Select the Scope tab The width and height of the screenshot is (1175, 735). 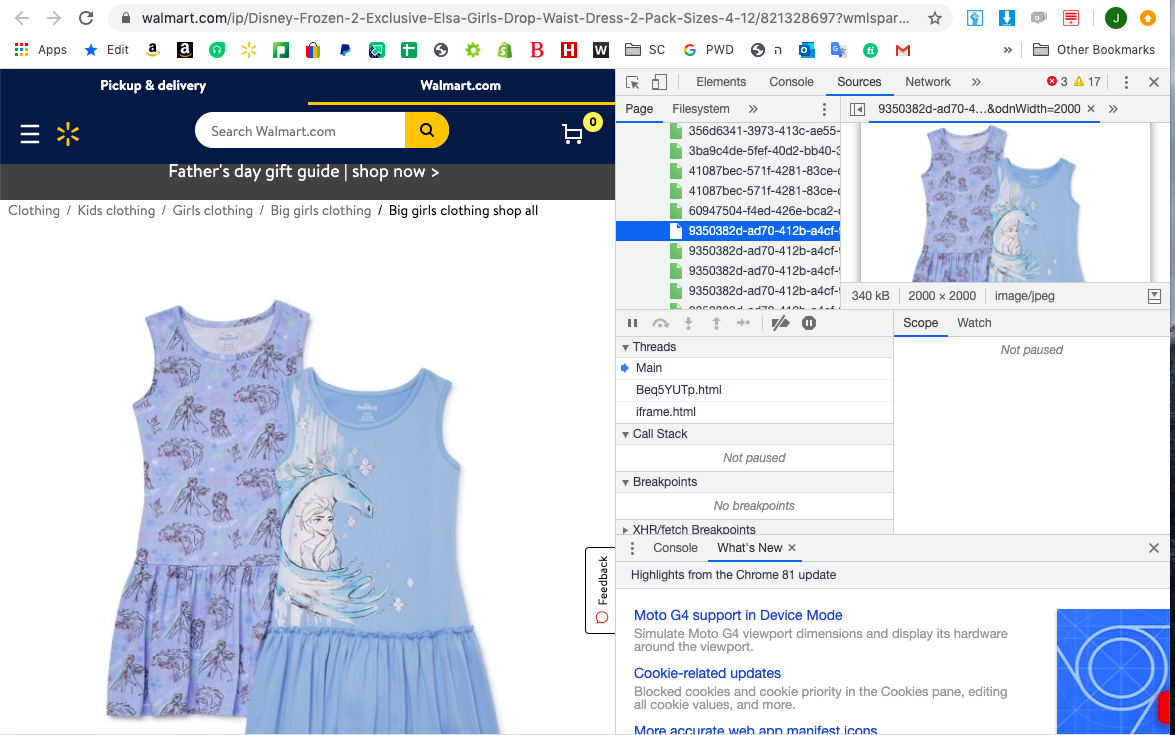(920, 324)
